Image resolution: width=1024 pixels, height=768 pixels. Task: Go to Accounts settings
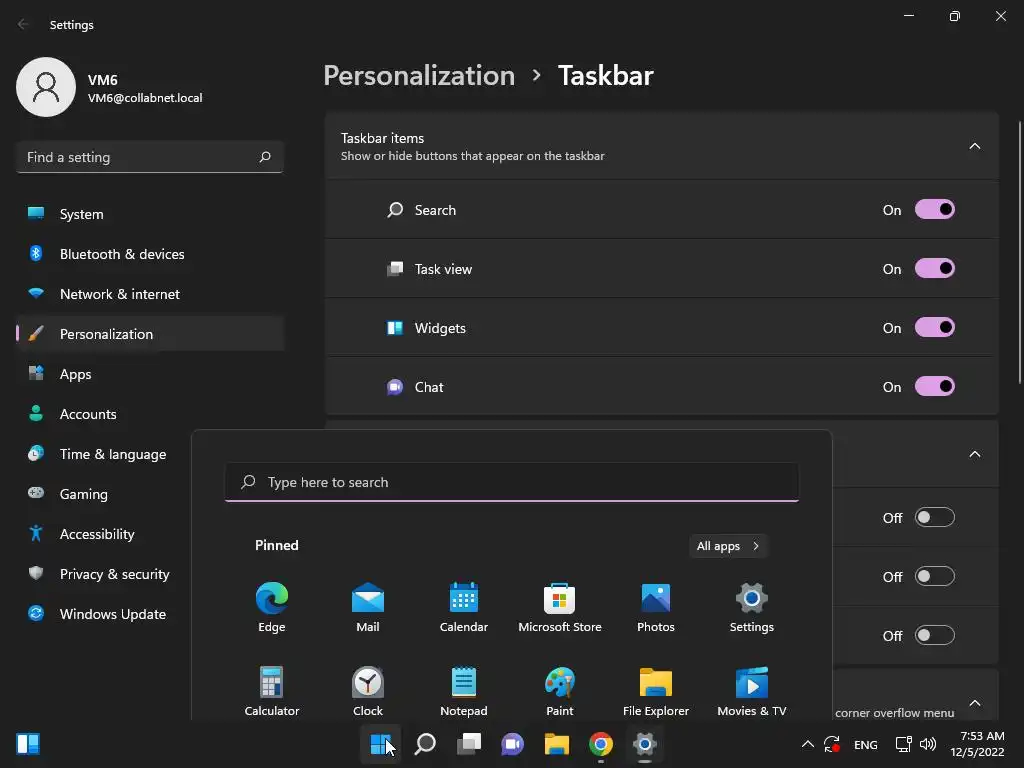(x=150, y=414)
